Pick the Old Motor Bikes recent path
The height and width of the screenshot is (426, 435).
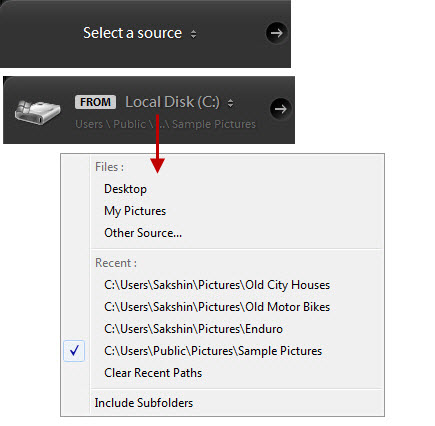[x=217, y=307]
